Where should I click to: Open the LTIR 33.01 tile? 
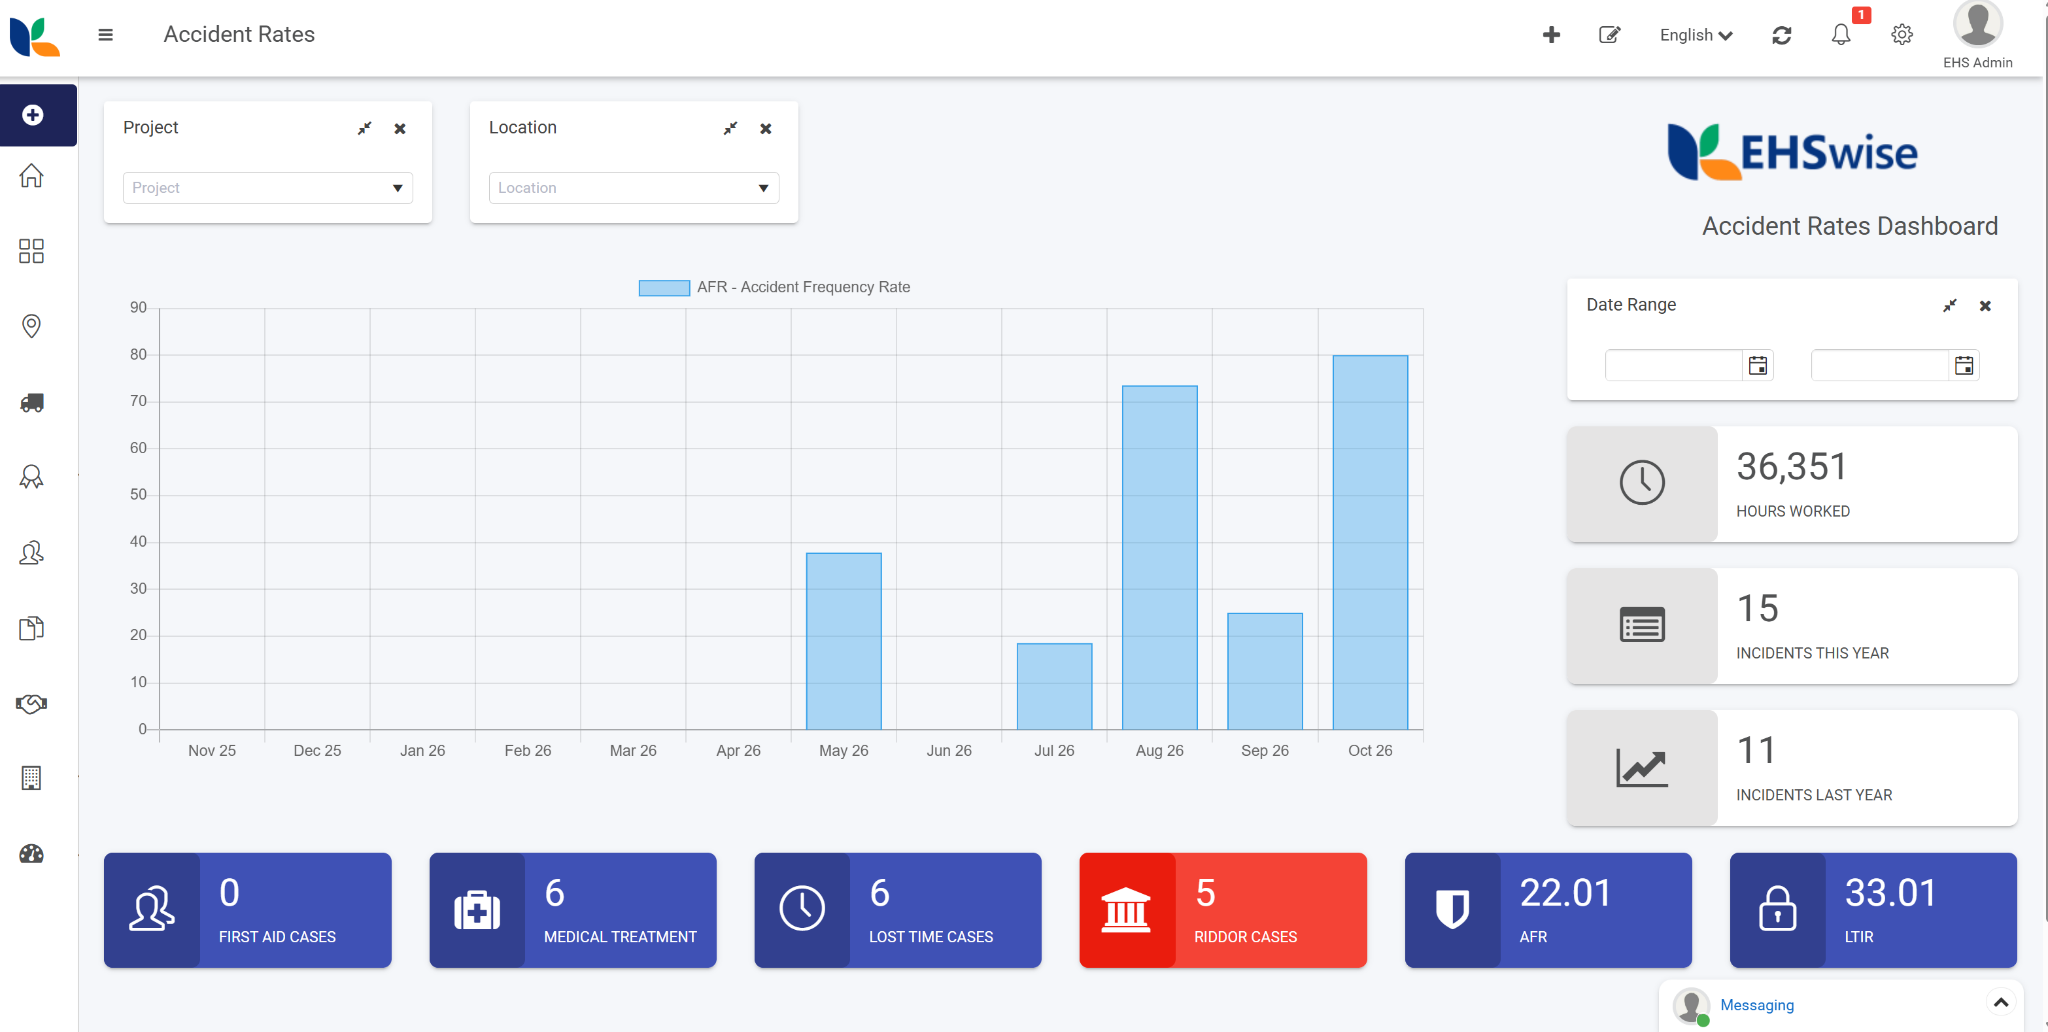tap(1873, 910)
